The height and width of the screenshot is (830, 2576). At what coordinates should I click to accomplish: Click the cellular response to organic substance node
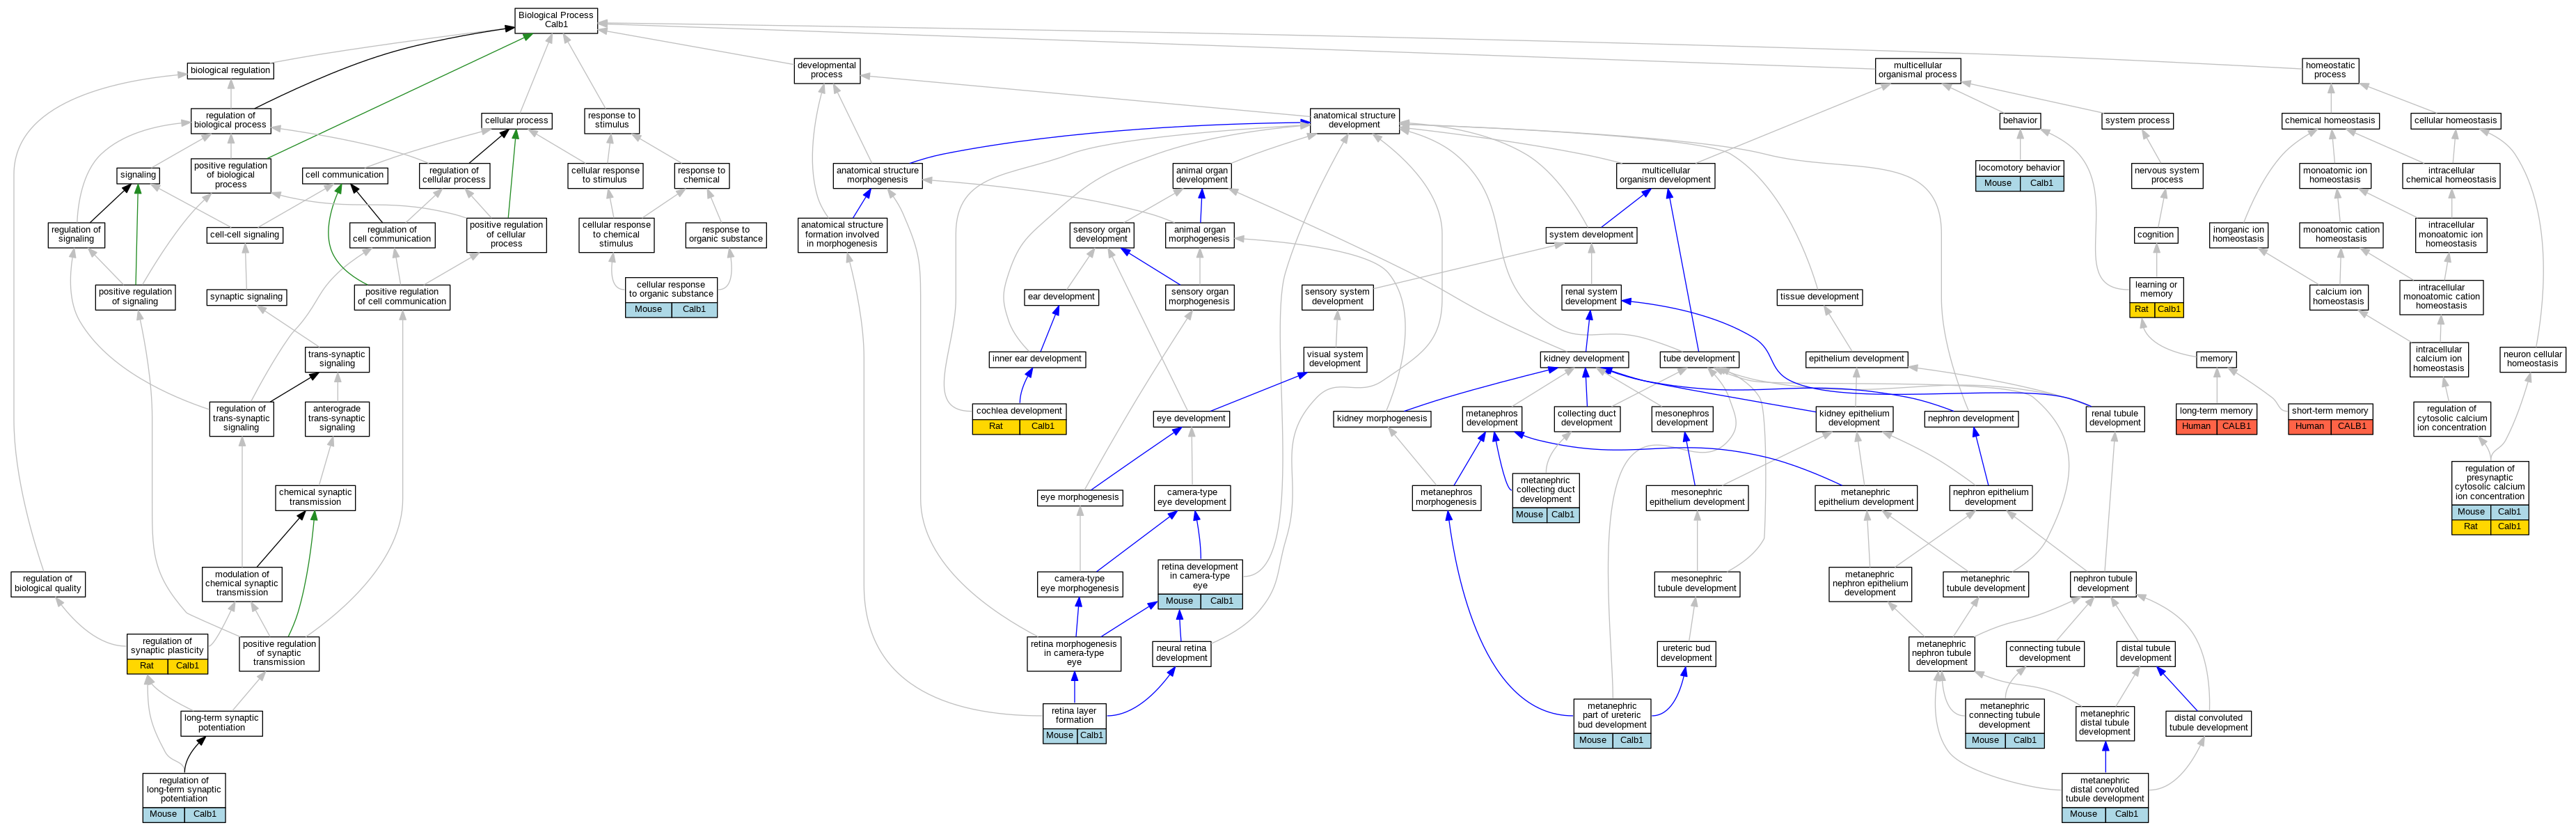tap(671, 289)
